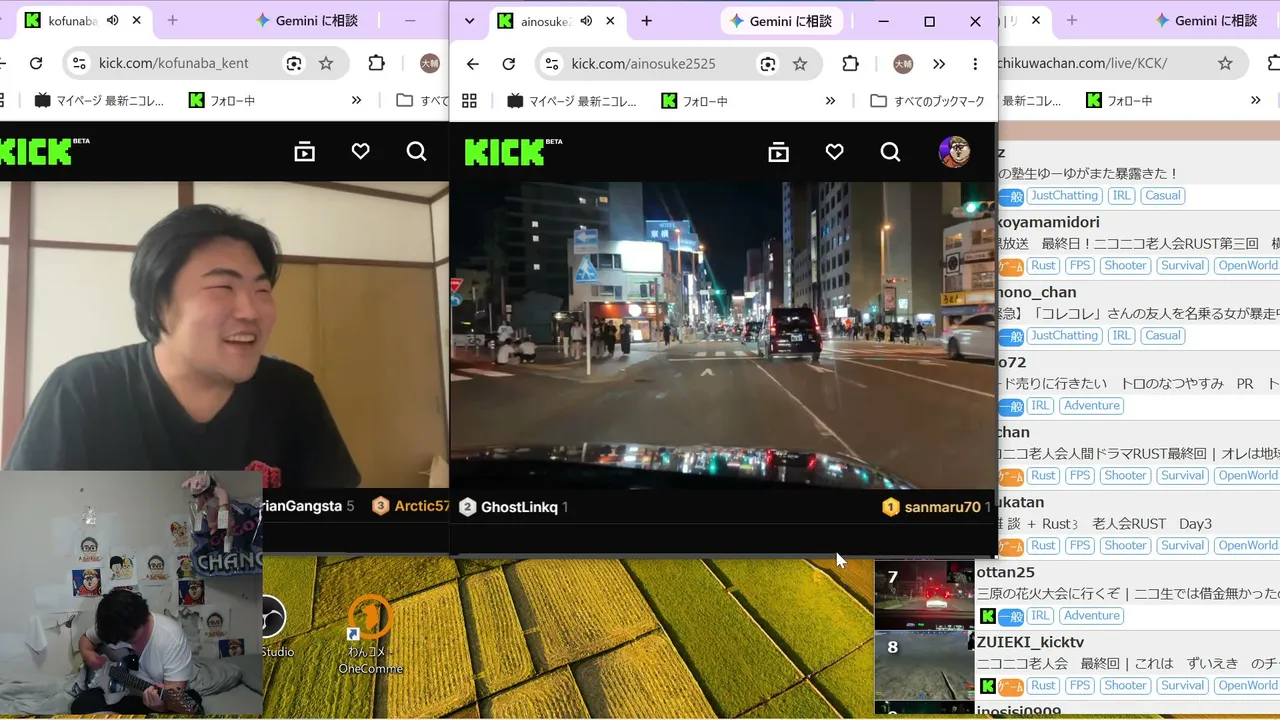Open the tab search dropdown in middle window

point(469,21)
